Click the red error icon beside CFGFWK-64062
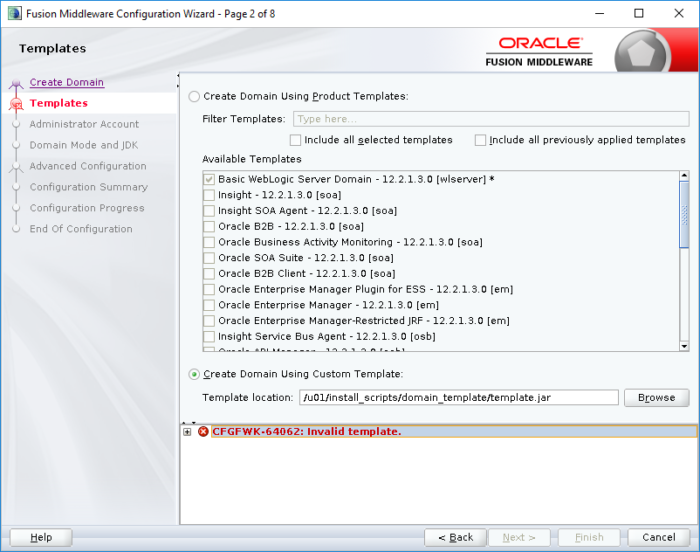 click(203, 432)
